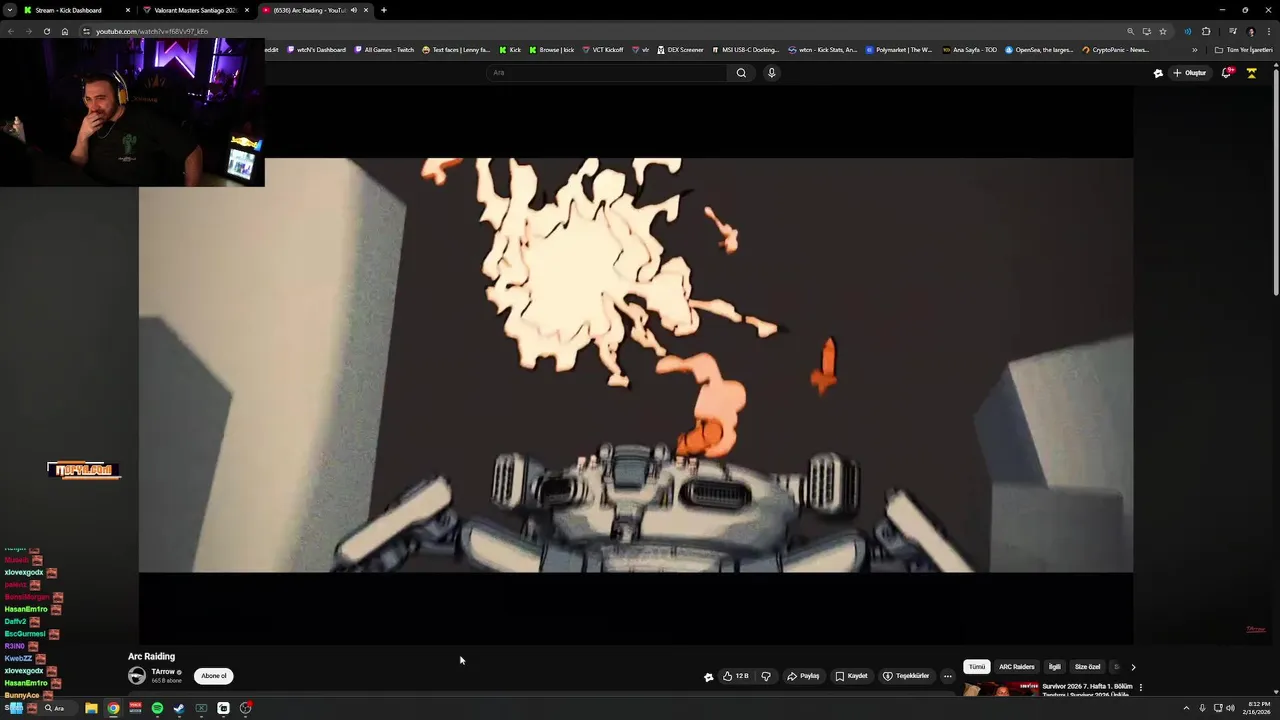Open Survivor 2026 recommended video thumbnail

(x=1001, y=689)
